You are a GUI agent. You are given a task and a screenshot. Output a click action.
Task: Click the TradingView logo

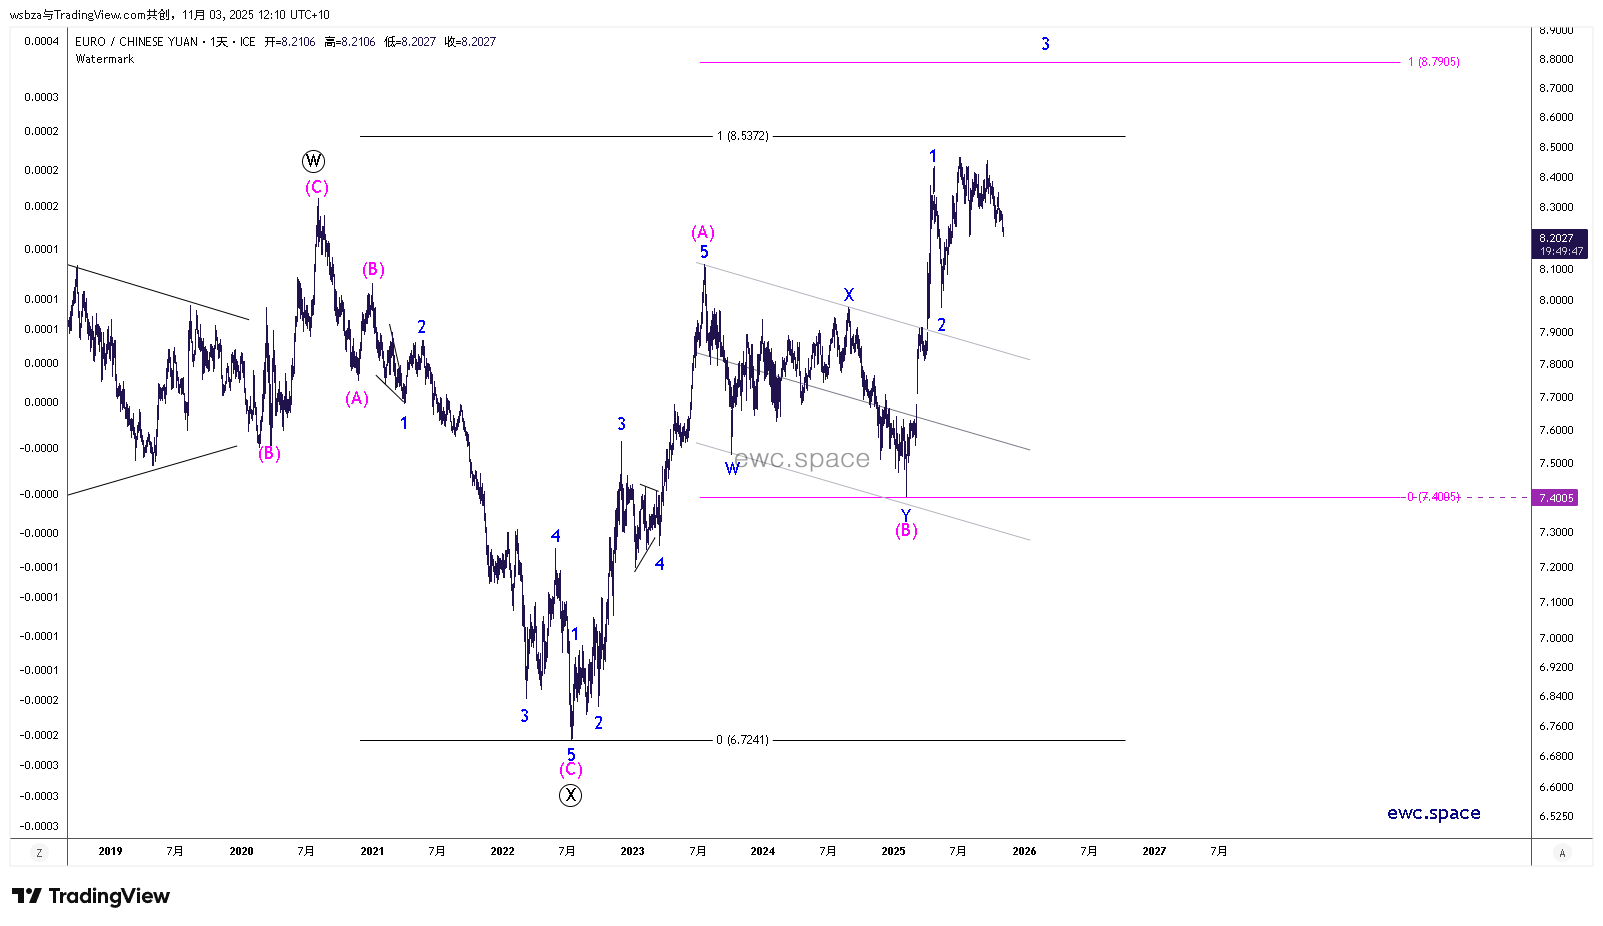pyautogui.click(x=91, y=896)
